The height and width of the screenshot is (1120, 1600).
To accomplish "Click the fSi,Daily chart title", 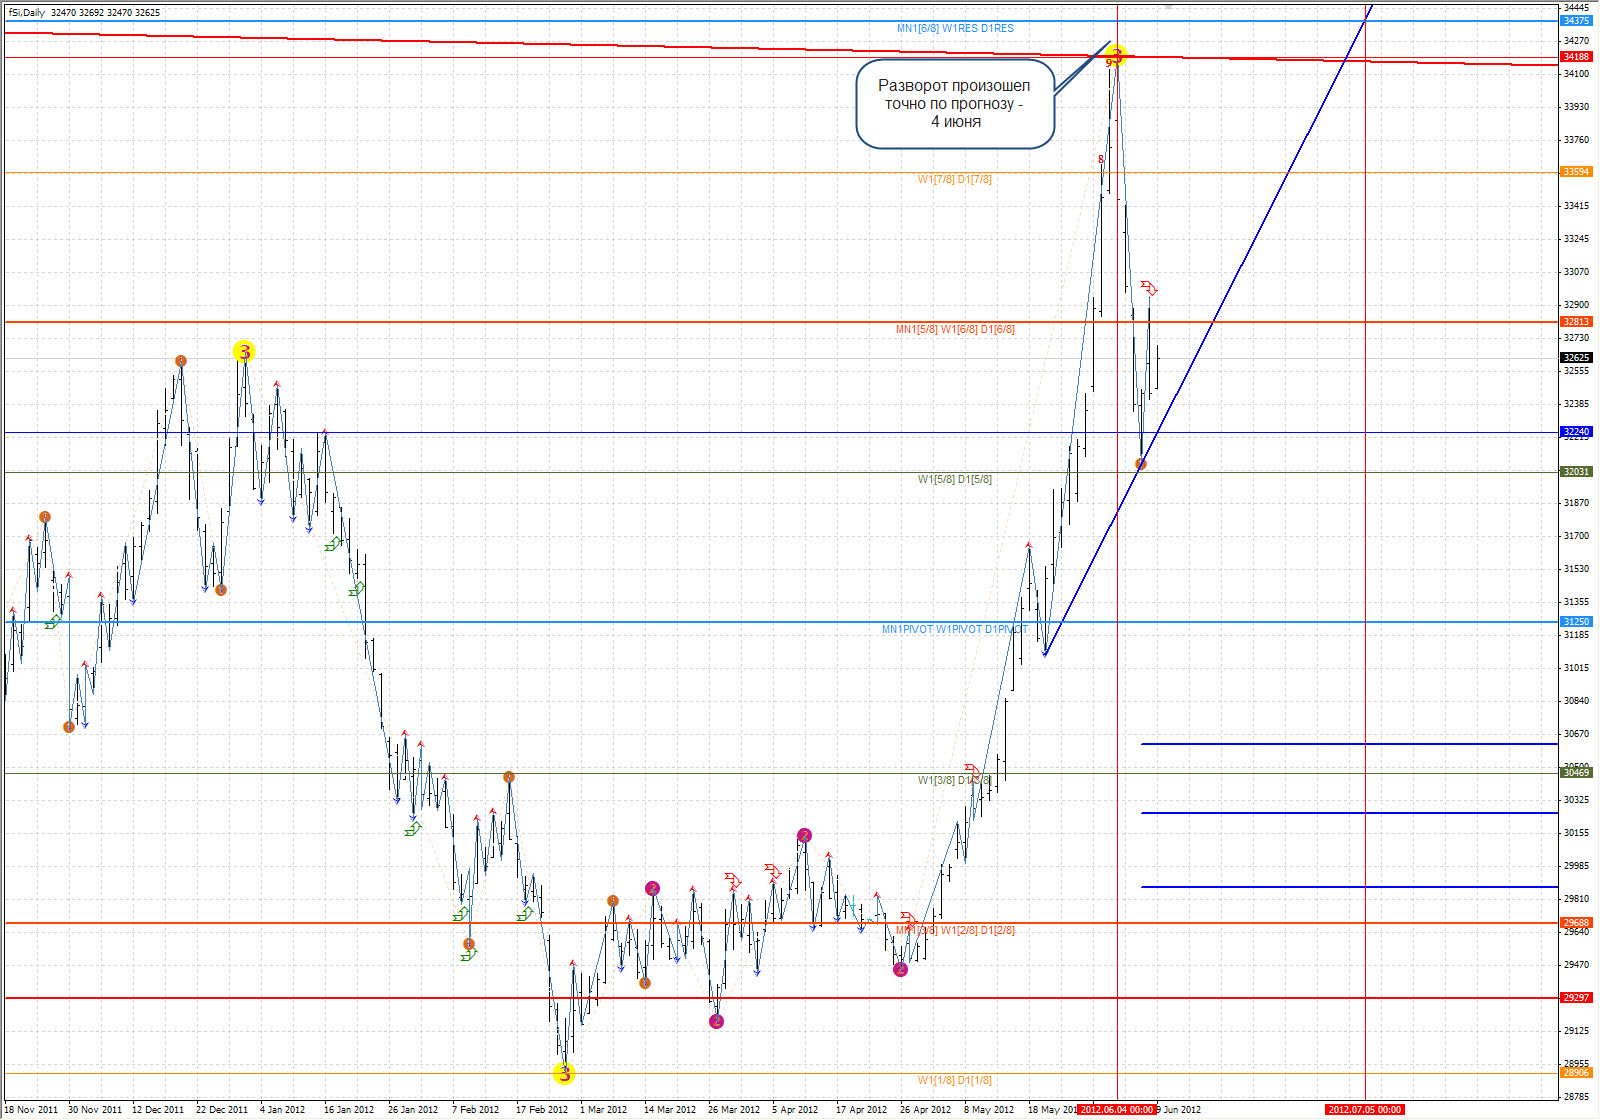I will pyautogui.click(x=28, y=13).
